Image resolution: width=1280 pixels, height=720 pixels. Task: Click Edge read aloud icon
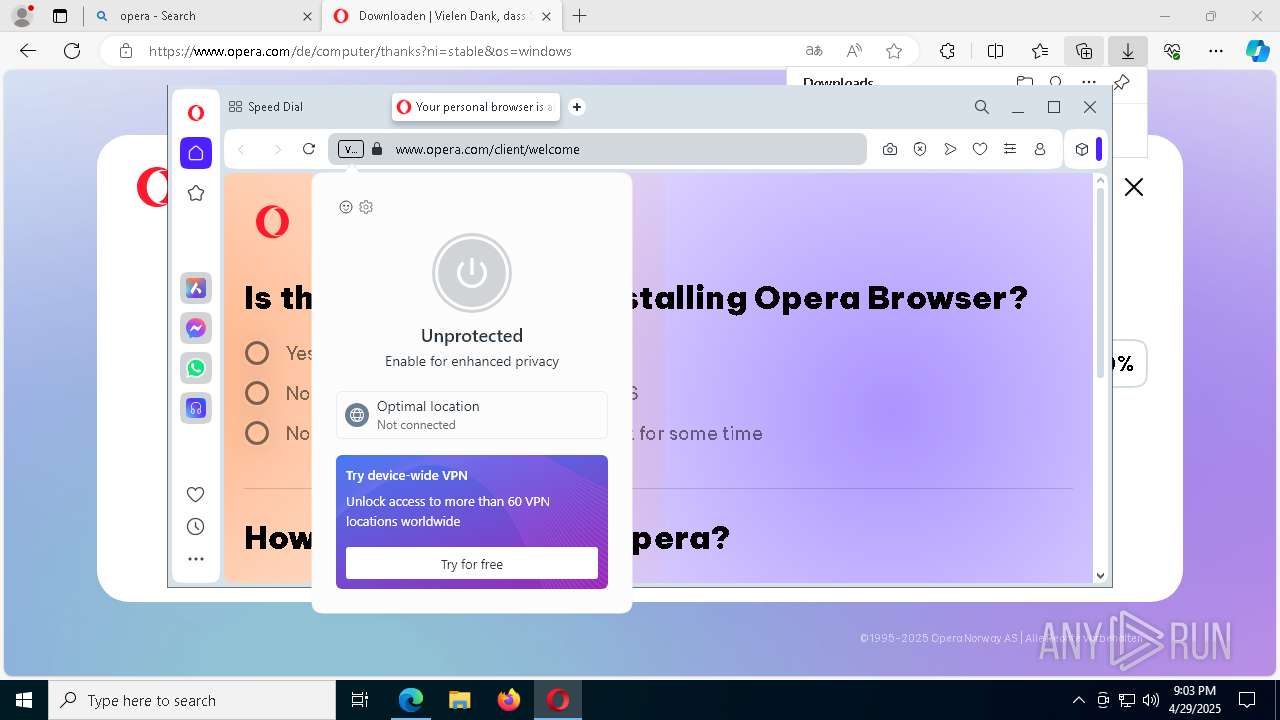[854, 51]
